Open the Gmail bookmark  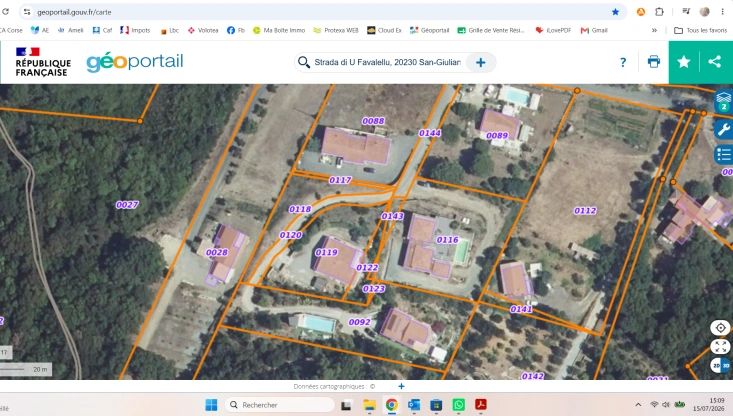594,30
